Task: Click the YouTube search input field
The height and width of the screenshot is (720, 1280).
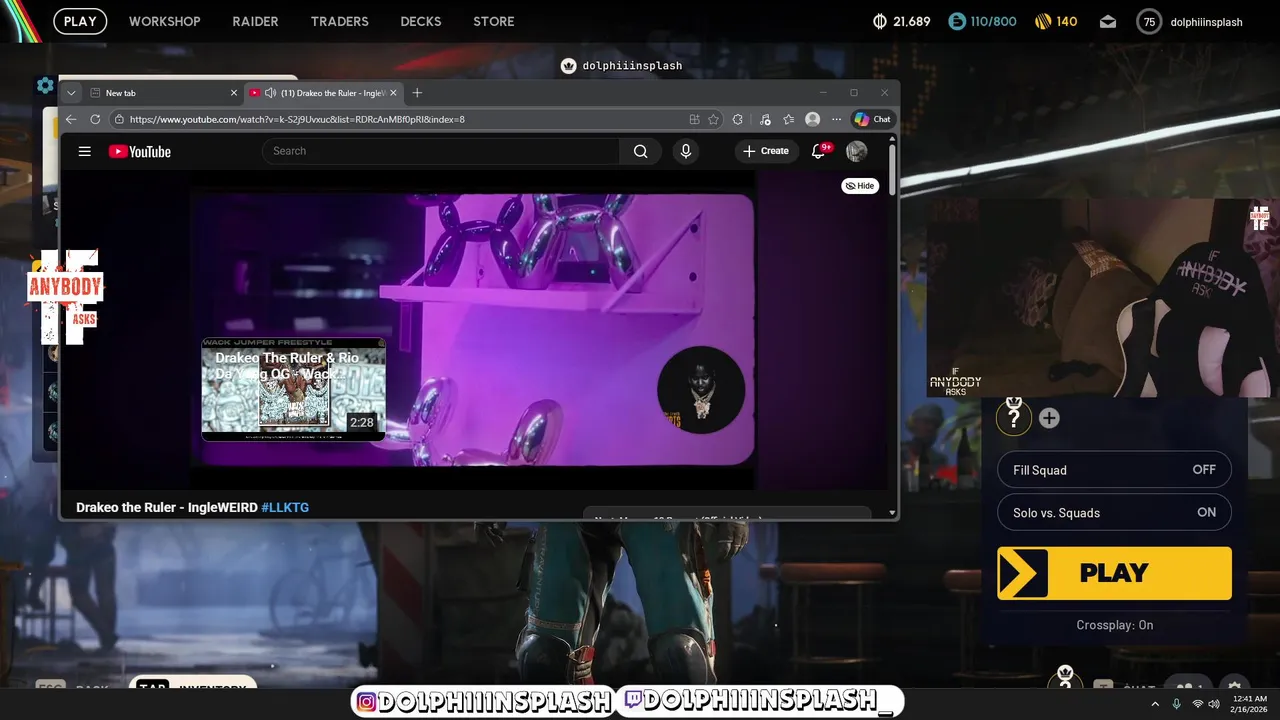Action: point(441,151)
